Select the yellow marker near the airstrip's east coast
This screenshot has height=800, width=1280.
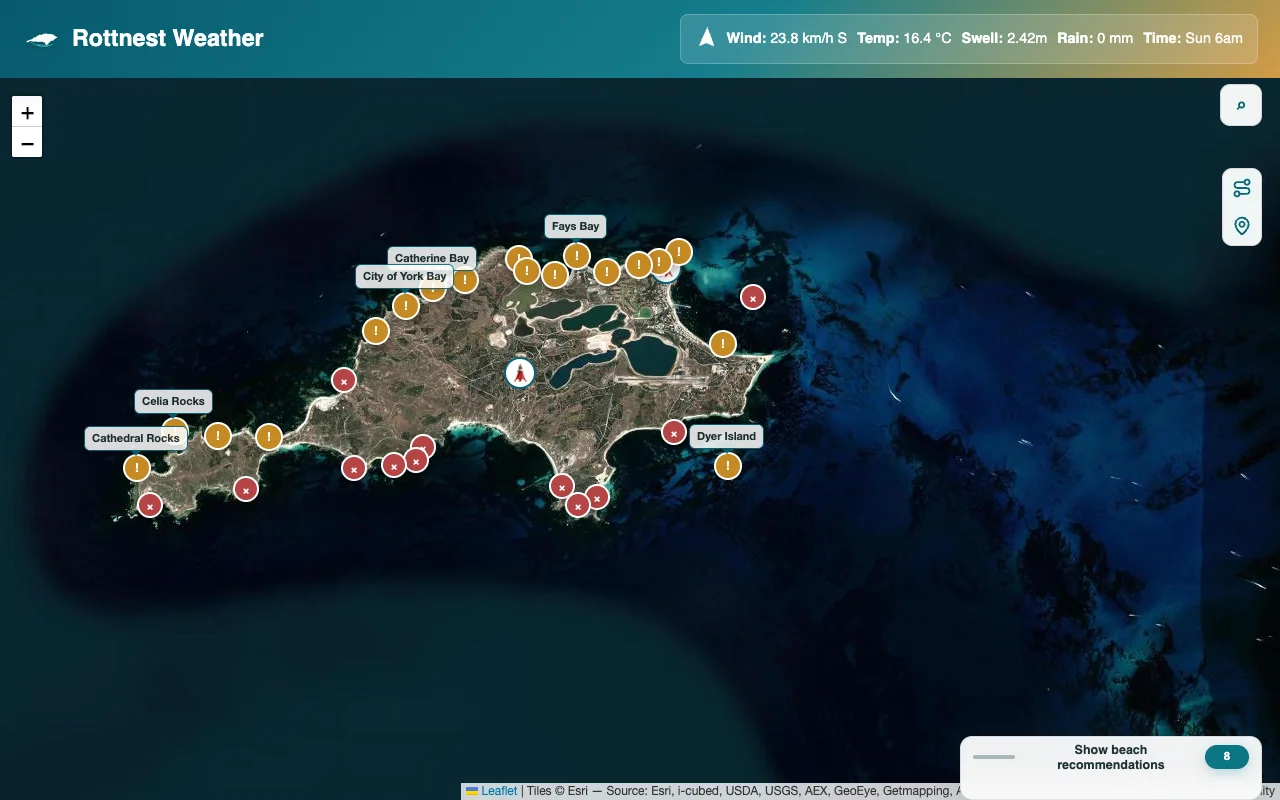(723, 344)
